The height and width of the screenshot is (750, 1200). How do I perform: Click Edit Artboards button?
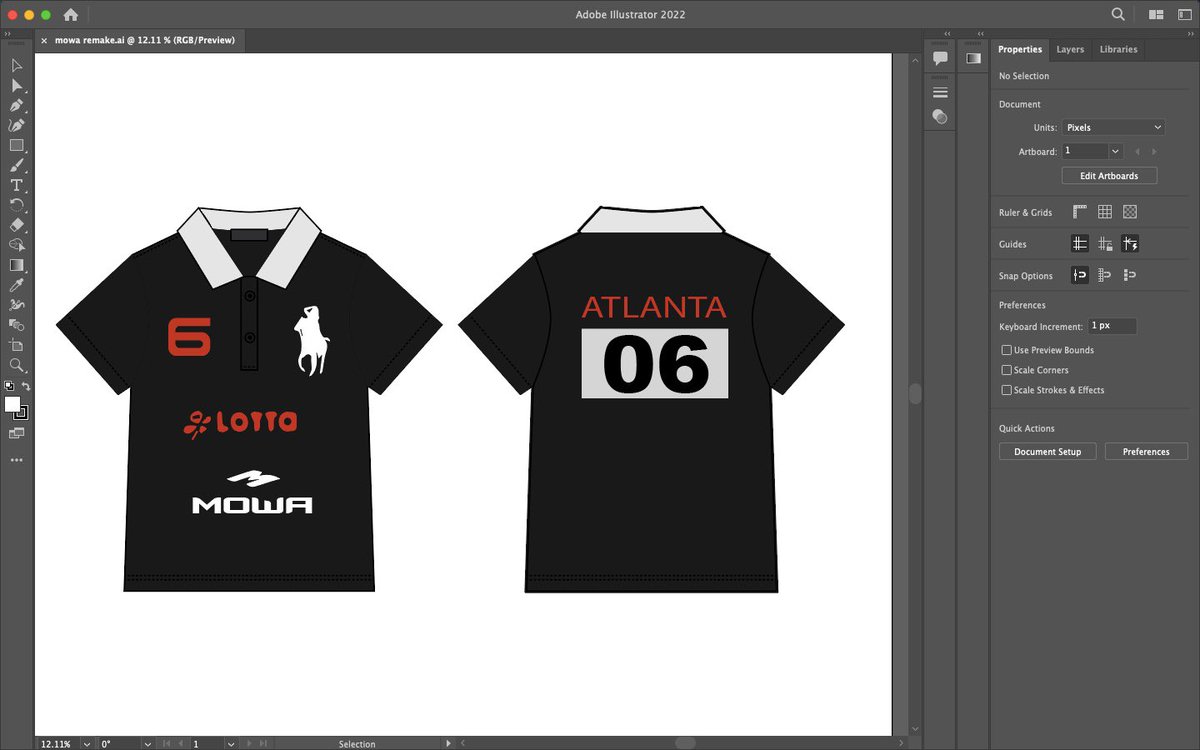click(x=1109, y=176)
